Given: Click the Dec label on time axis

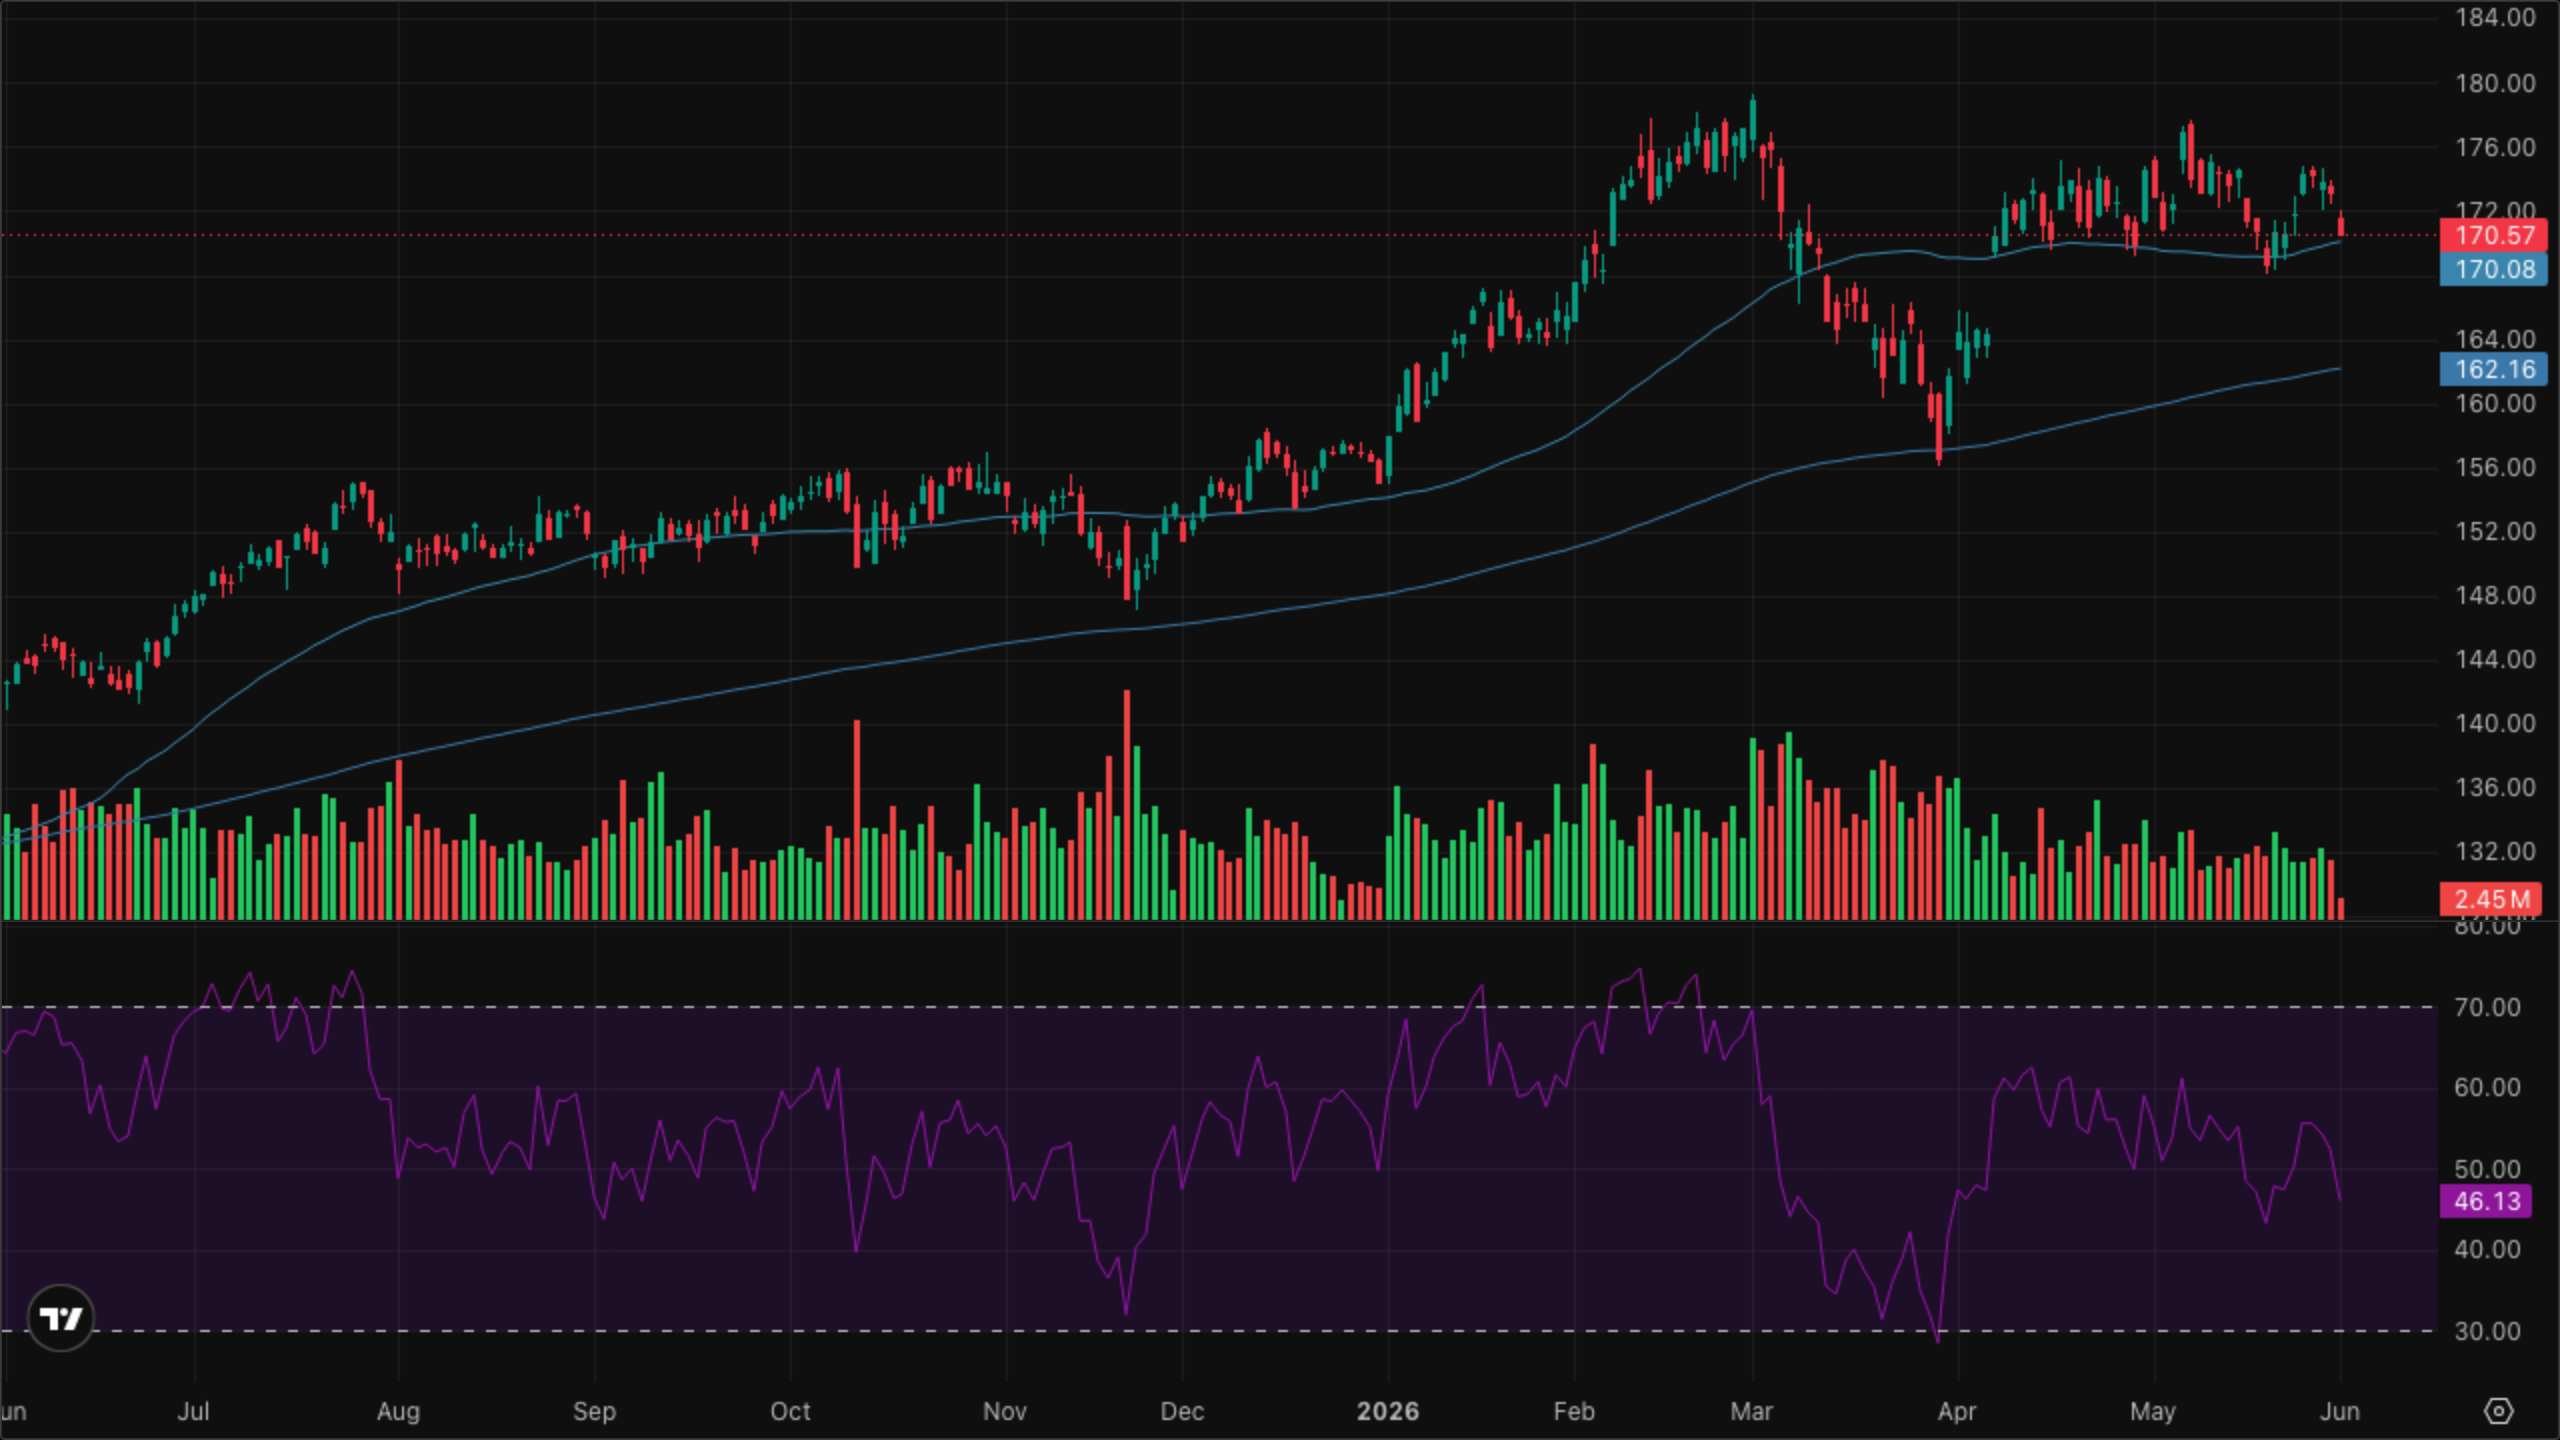Looking at the screenshot, I should click(x=1181, y=1411).
